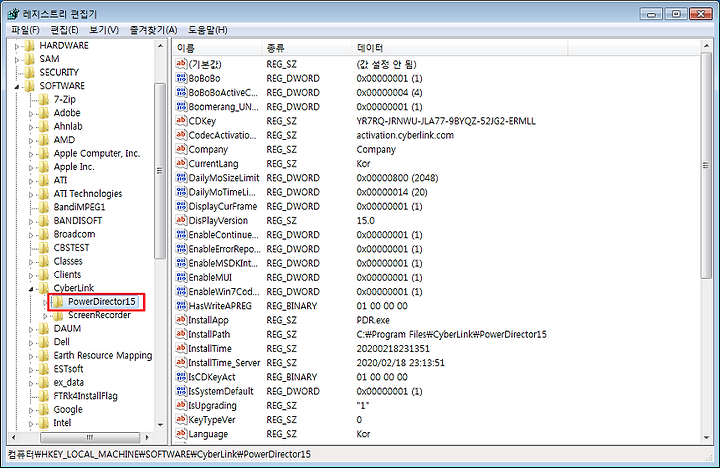Open the View (보기) menu
720x468 pixels.
[104, 30]
